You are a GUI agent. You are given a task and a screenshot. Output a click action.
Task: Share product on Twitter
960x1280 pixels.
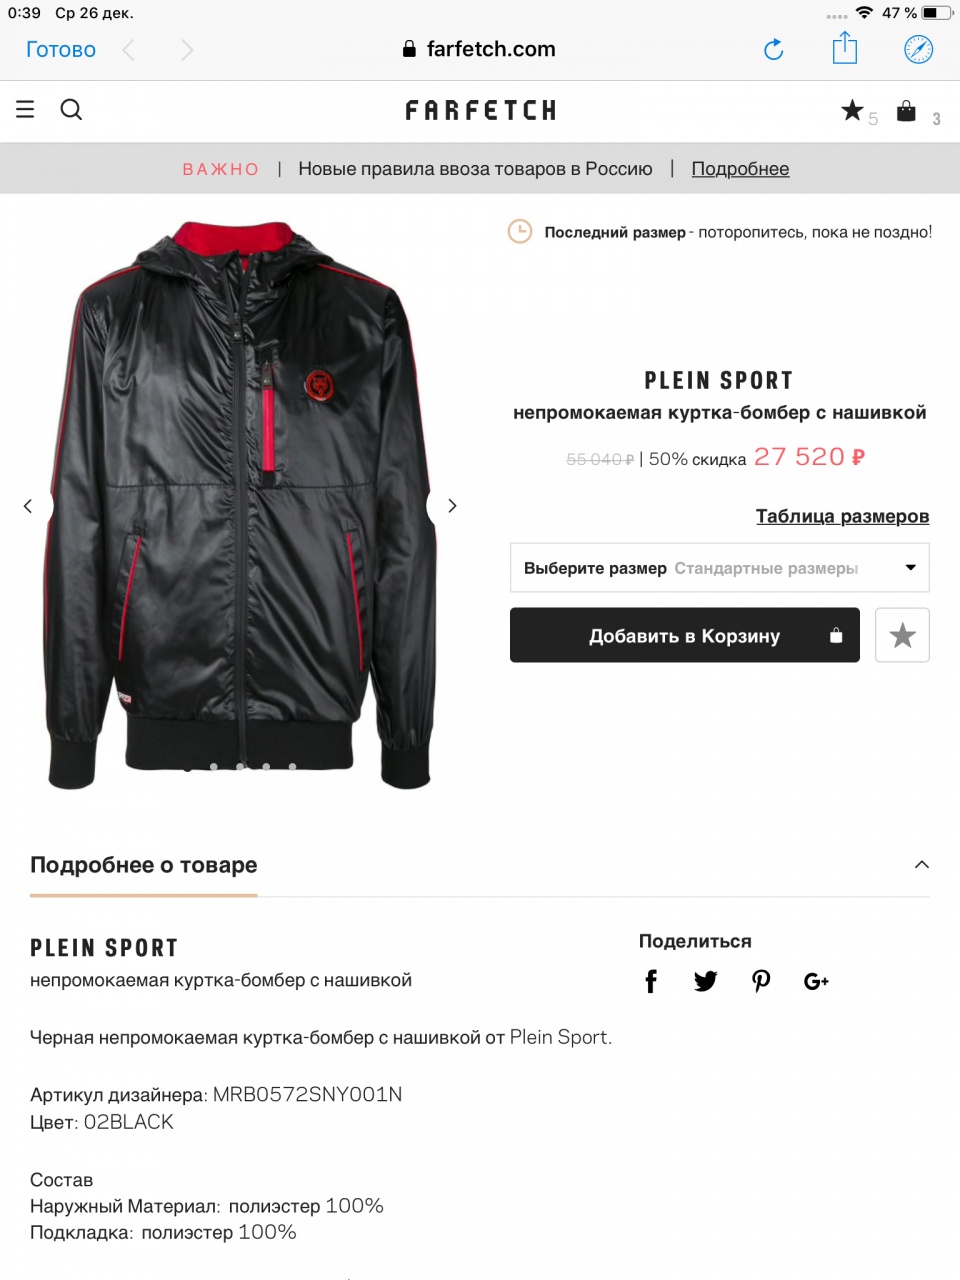(705, 981)
